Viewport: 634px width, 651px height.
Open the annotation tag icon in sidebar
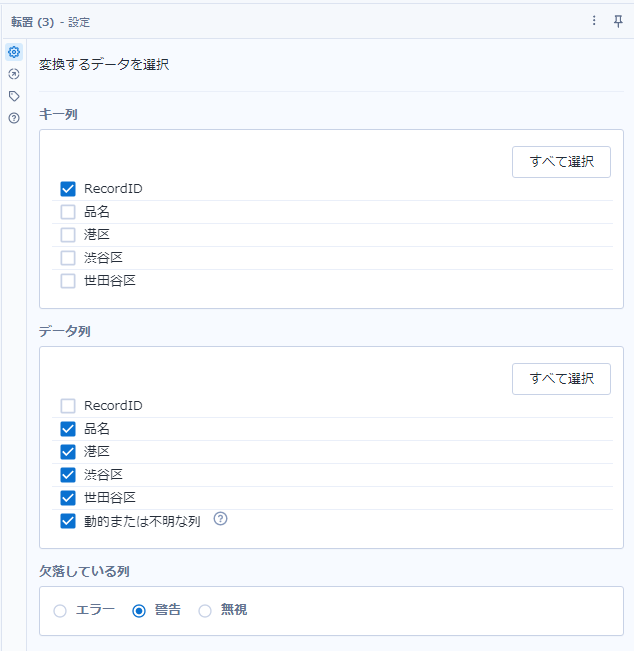[x=14, y=96]
